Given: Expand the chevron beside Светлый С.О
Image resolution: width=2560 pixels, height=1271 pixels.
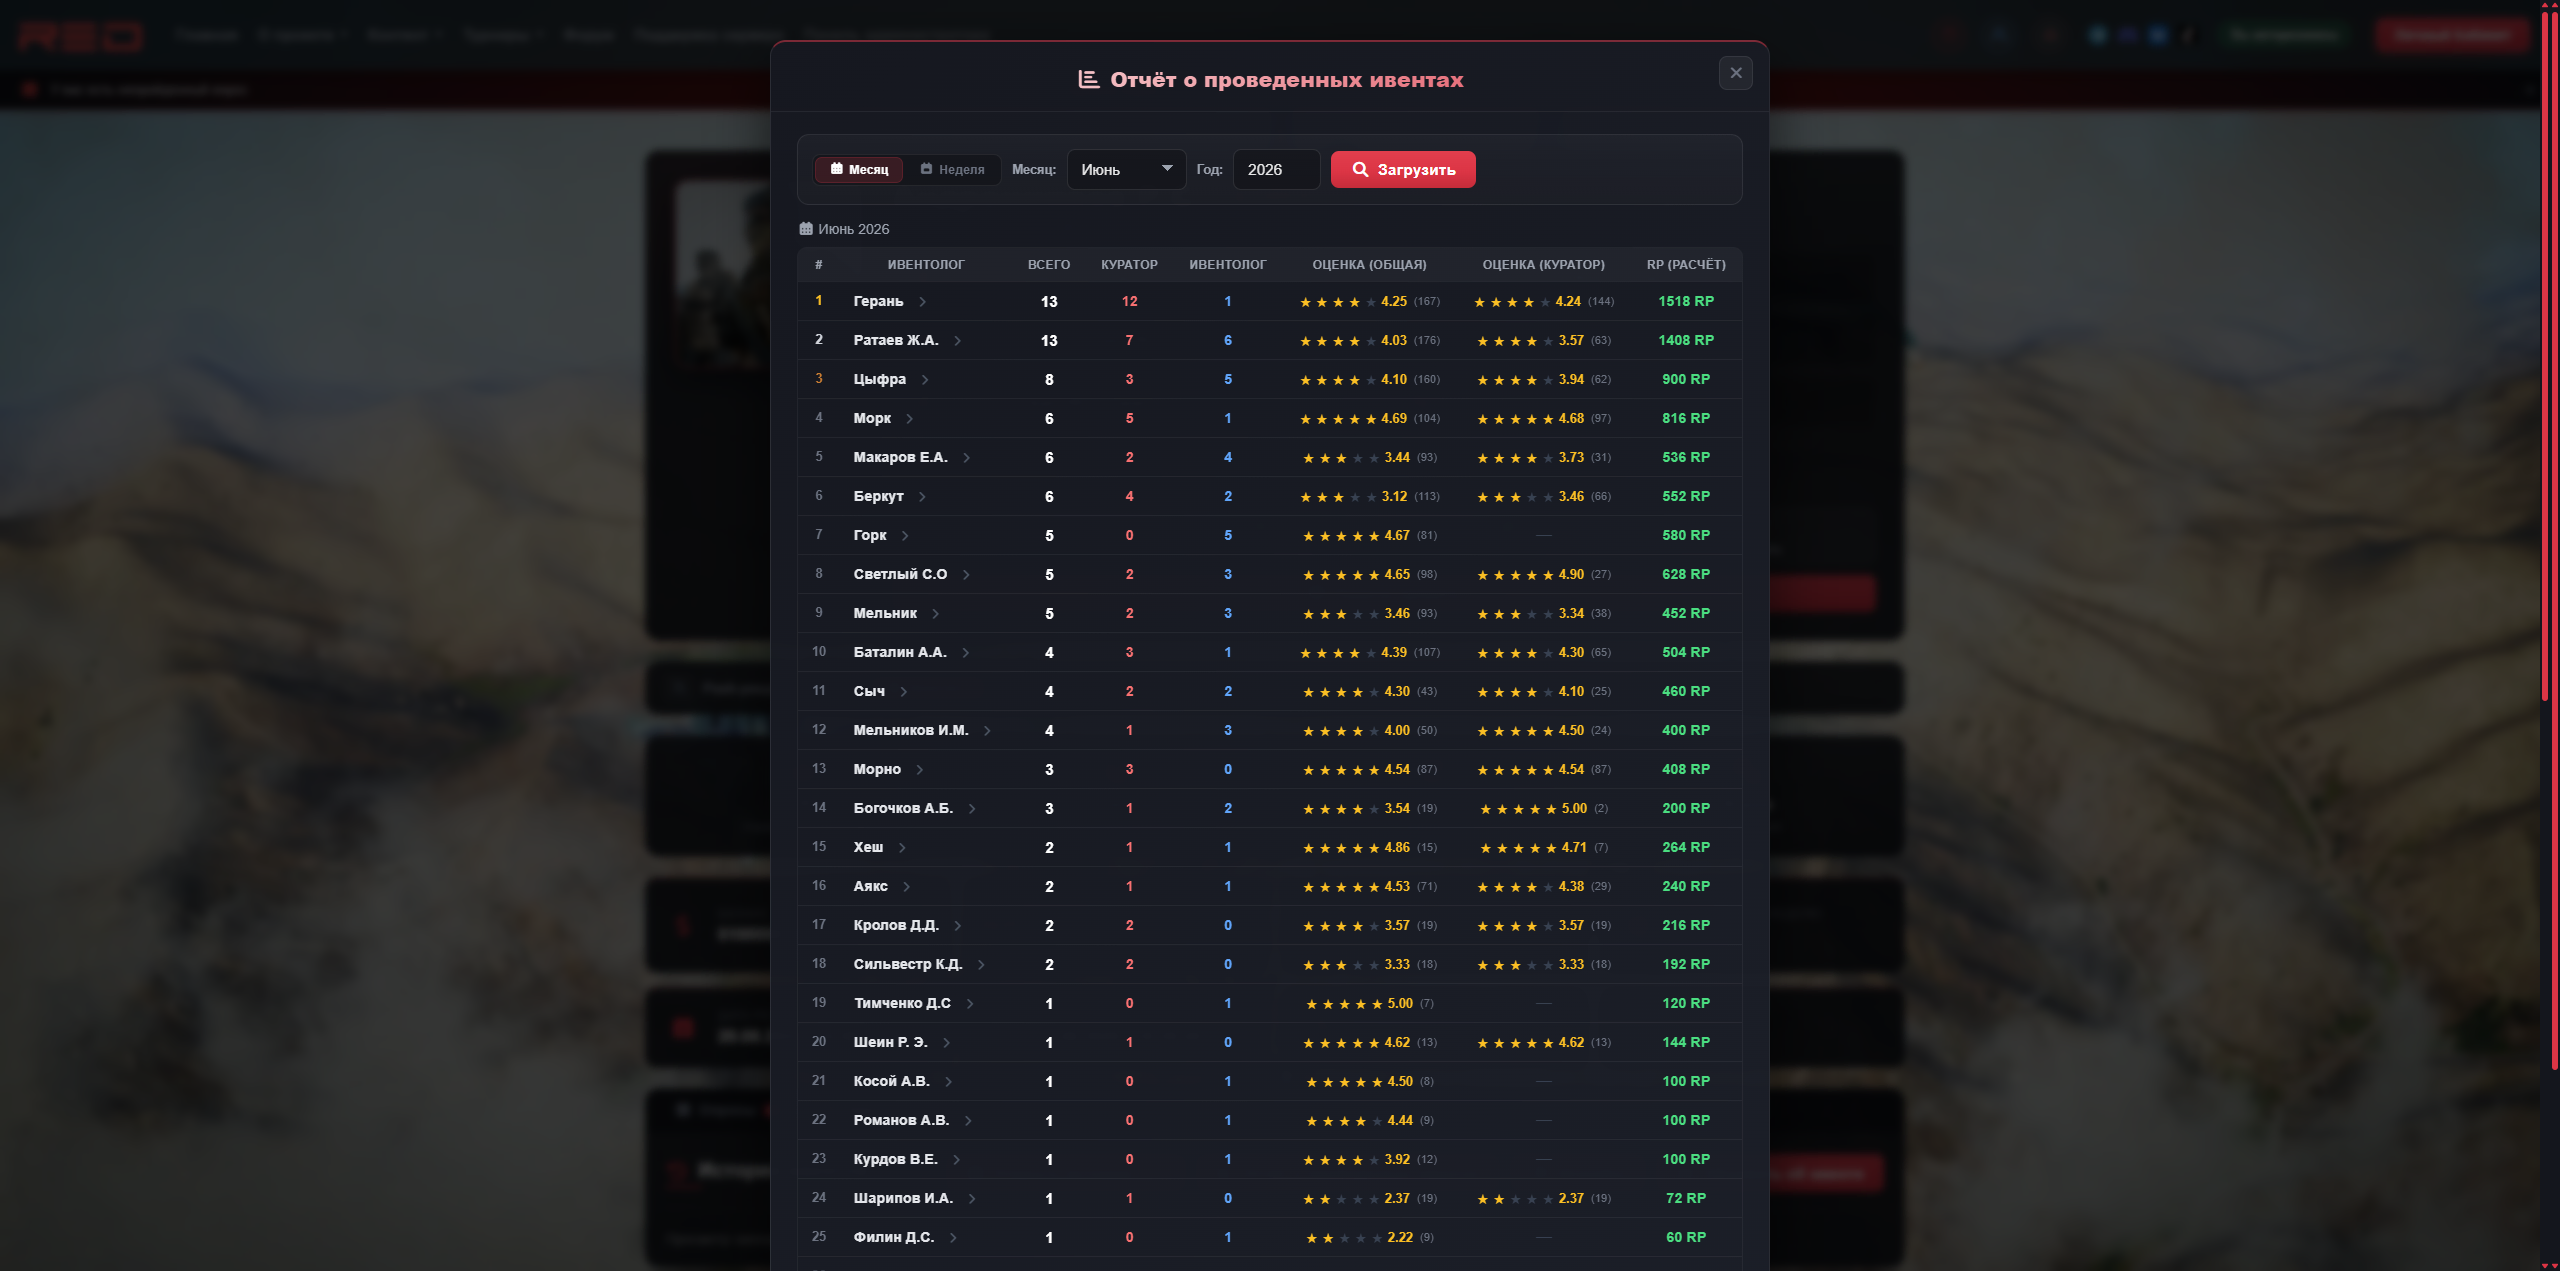Looking at the screenshot, I should pyautogui.click(x=966, y=575).
